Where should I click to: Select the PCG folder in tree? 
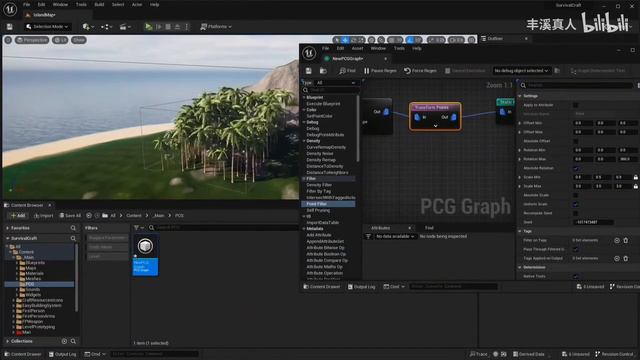pos(30,284)
